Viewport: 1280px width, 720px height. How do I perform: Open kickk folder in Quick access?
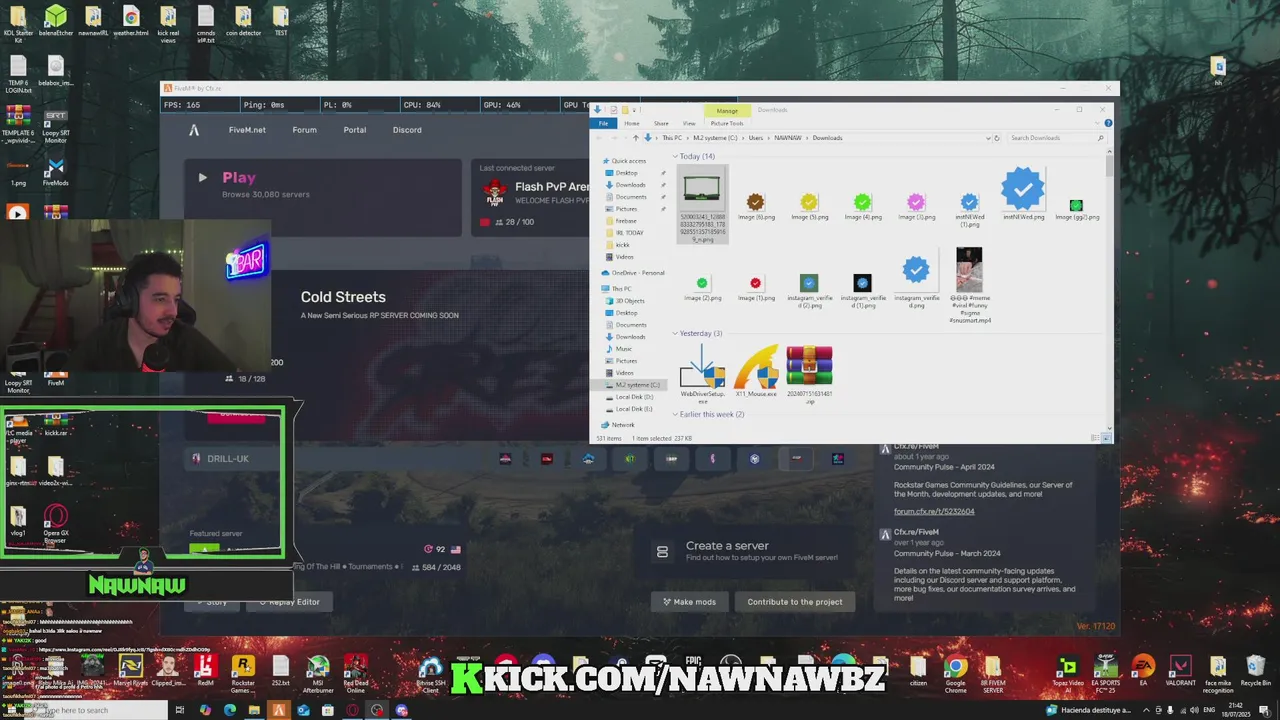622,245
